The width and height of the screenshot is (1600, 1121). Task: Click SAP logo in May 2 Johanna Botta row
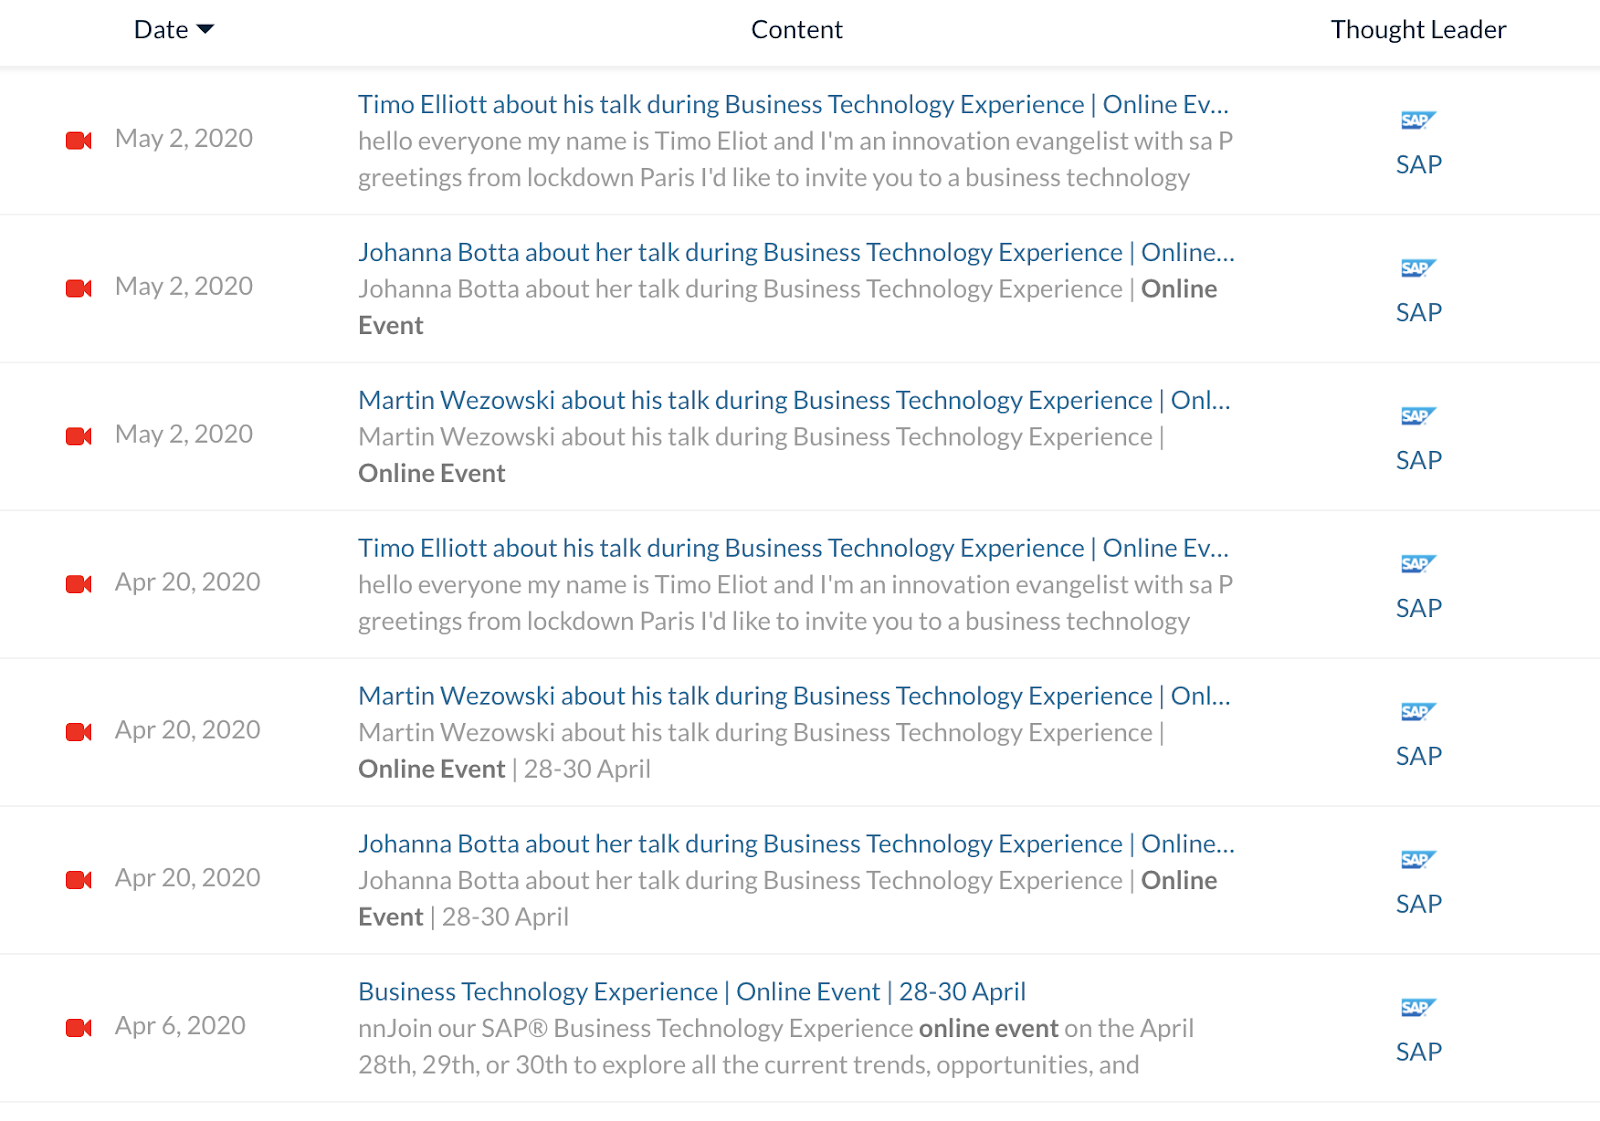pyautogui.click(x=1418, y=269)
